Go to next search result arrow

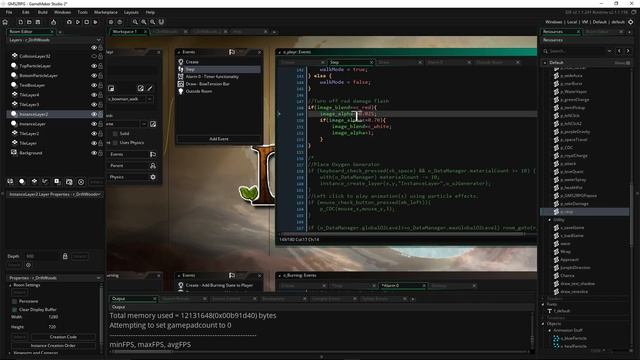[628, 51]
